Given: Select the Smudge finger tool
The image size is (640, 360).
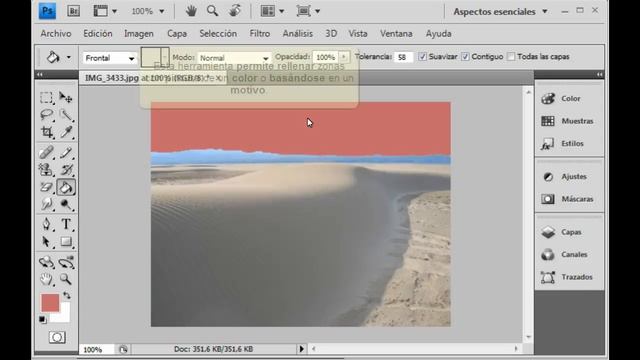Looking at the screenshot, I should (47, 204).
